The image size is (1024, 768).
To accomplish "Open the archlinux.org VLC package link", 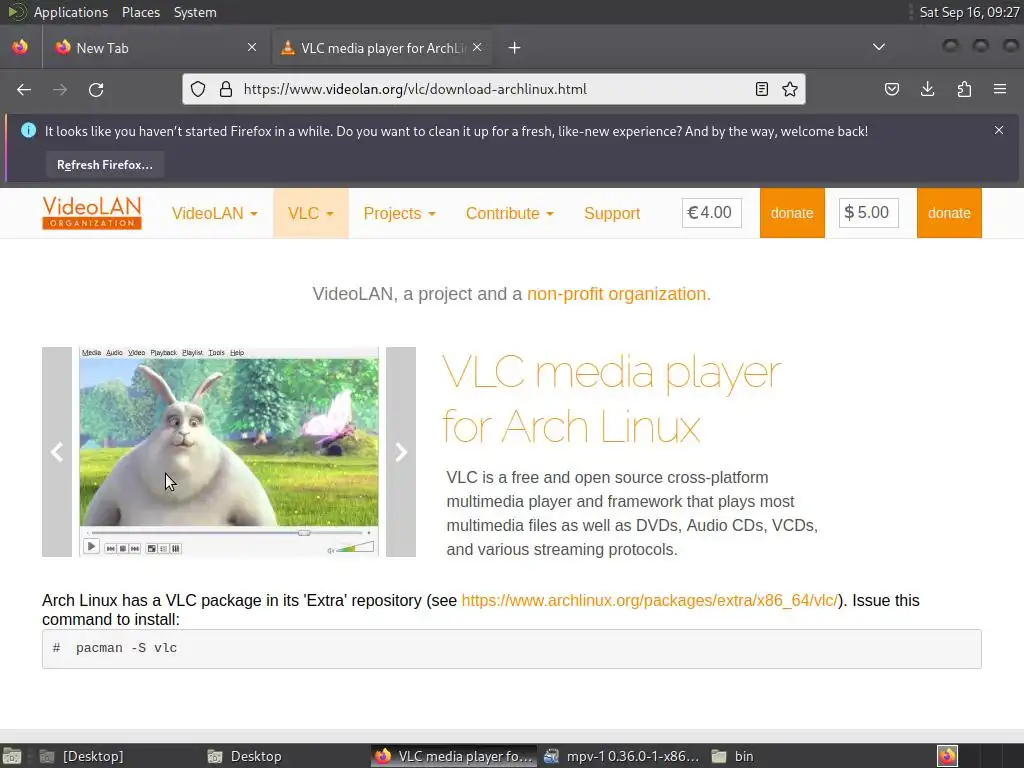I will (649, 600).
